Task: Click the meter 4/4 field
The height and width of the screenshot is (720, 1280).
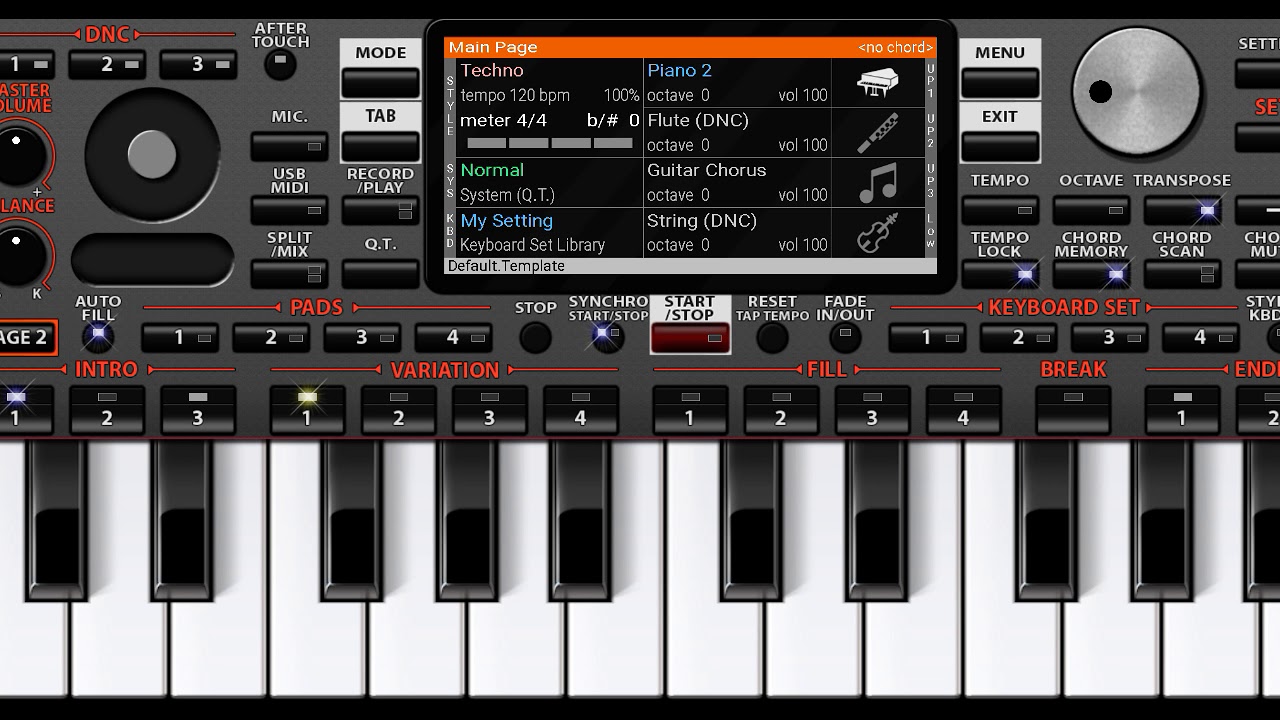Action: [503, 121]
